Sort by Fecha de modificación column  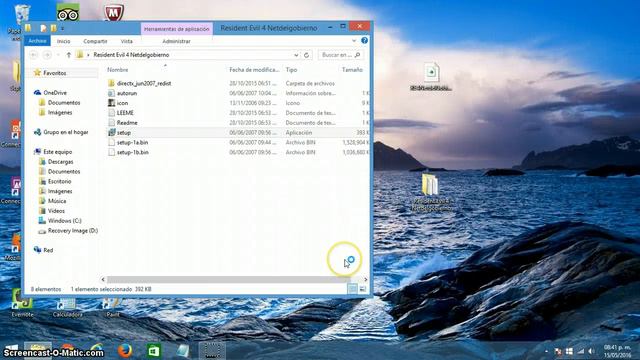[254, 70]
